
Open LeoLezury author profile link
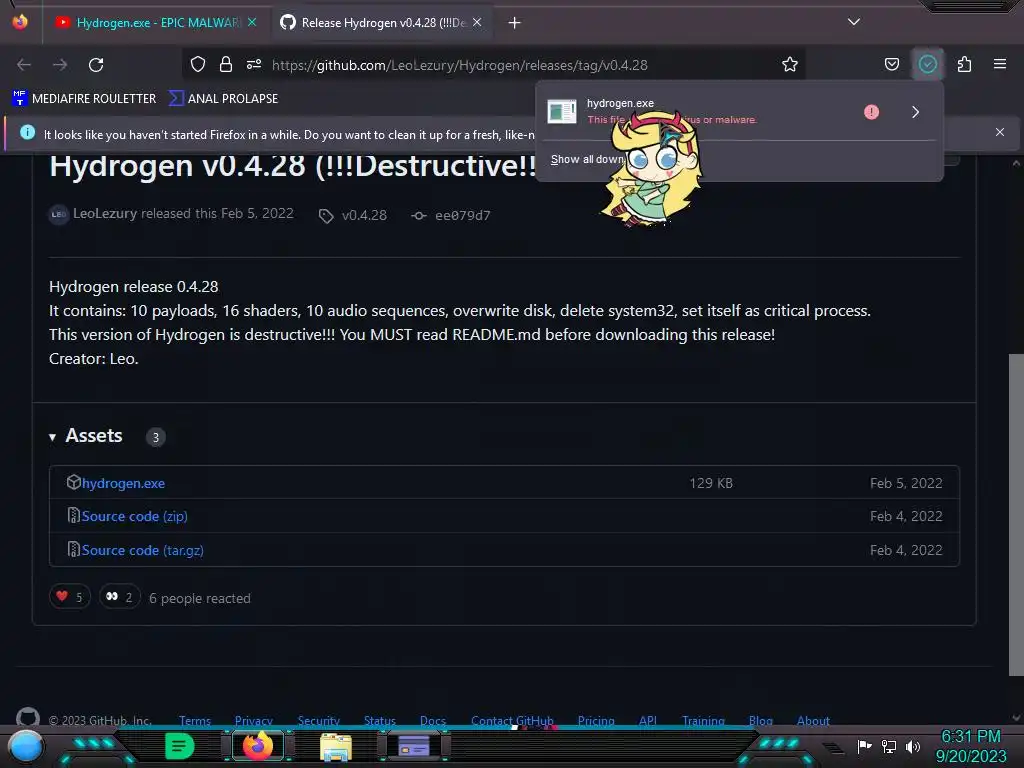click(104, 214)
